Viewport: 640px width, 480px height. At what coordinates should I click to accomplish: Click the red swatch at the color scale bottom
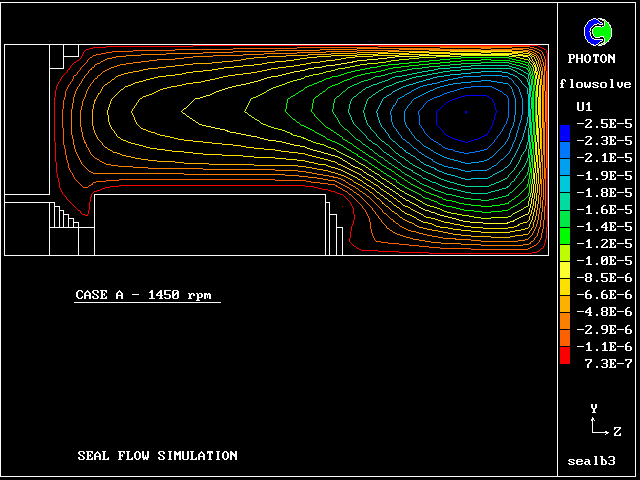565,356
